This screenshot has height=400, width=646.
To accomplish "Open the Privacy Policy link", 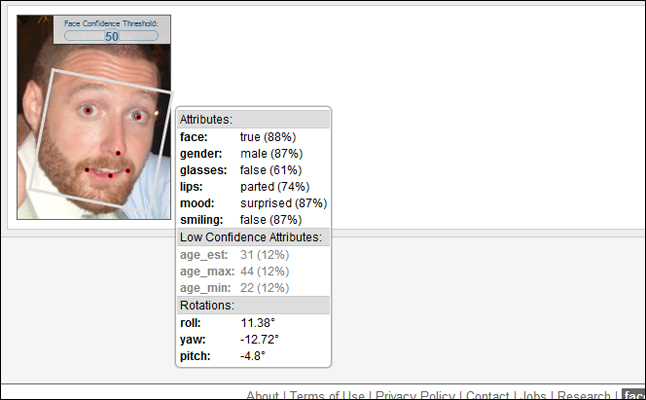I will coord(415,395).
